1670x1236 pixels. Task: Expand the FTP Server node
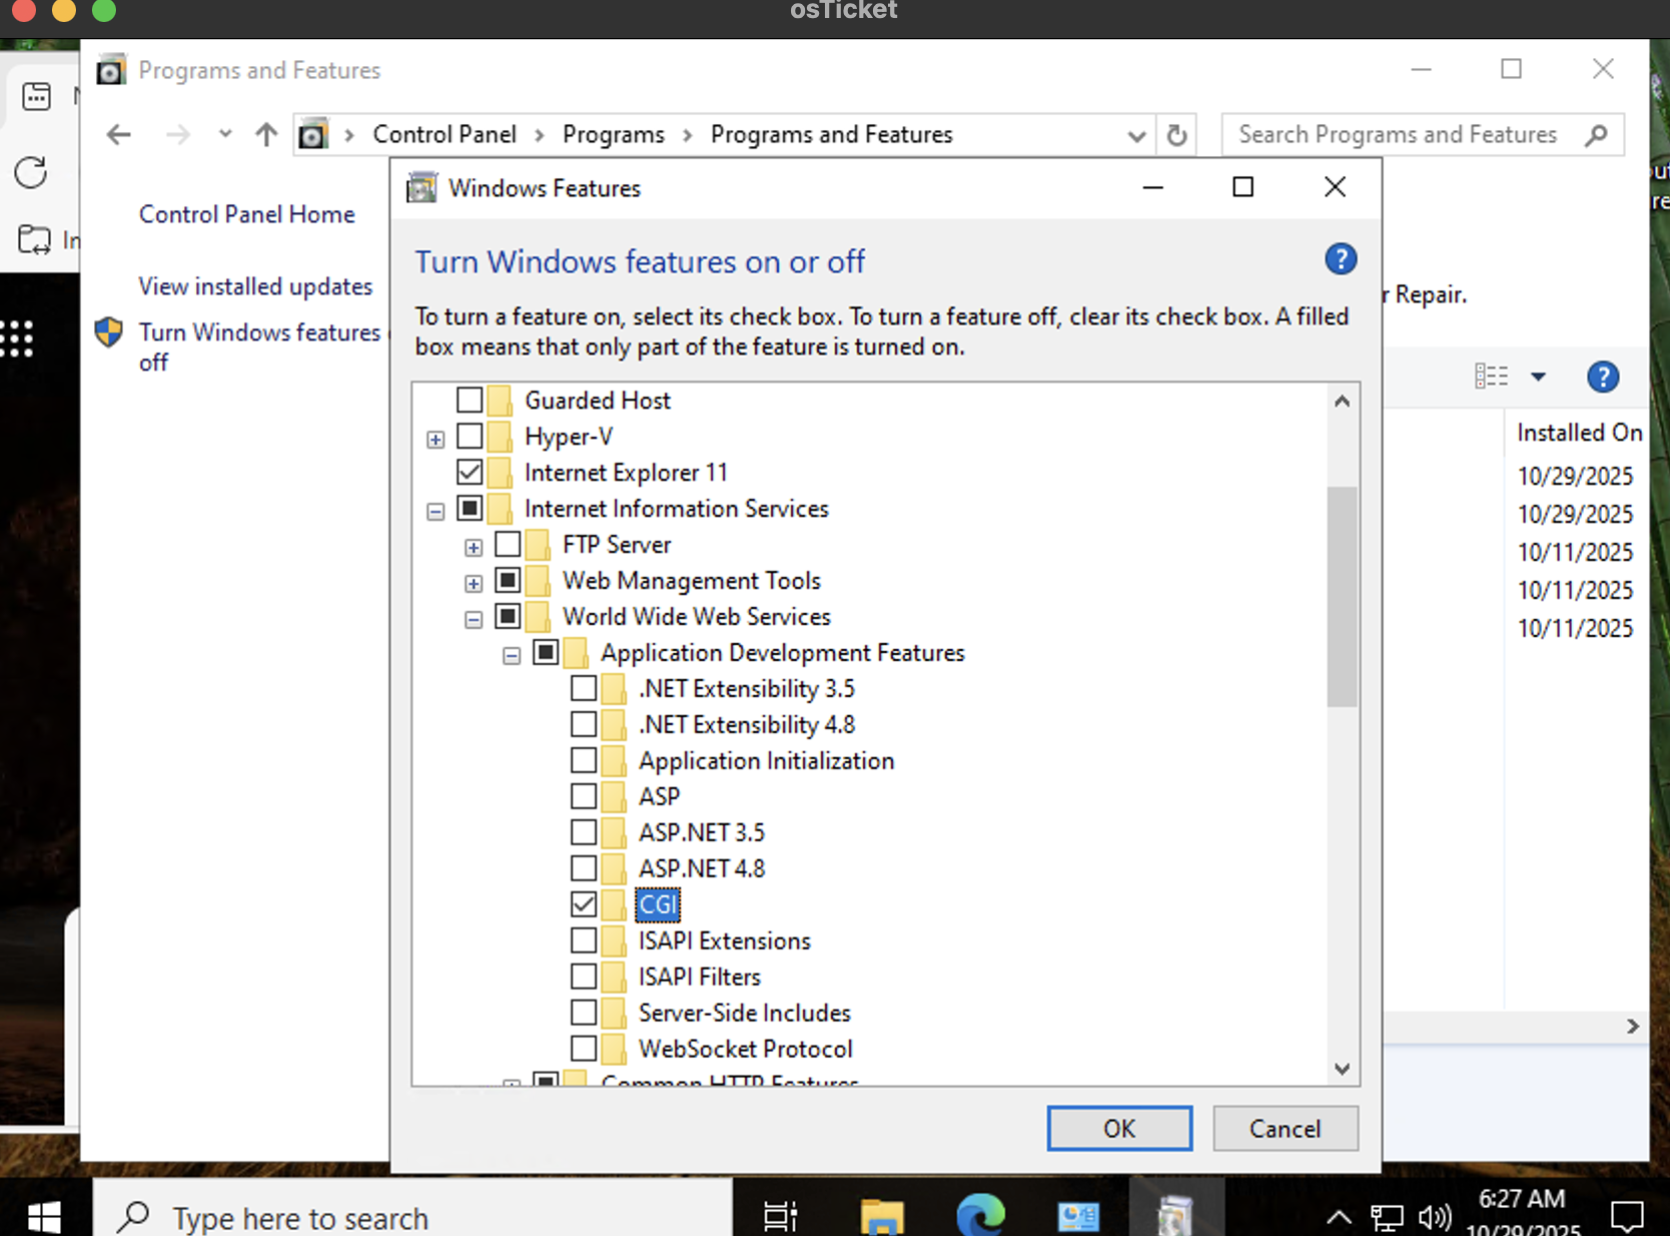click(x=473, y=547)
